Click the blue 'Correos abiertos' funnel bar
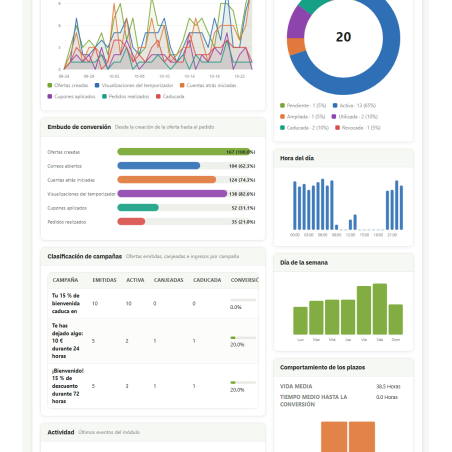452x452 pixels. (159, 166)
